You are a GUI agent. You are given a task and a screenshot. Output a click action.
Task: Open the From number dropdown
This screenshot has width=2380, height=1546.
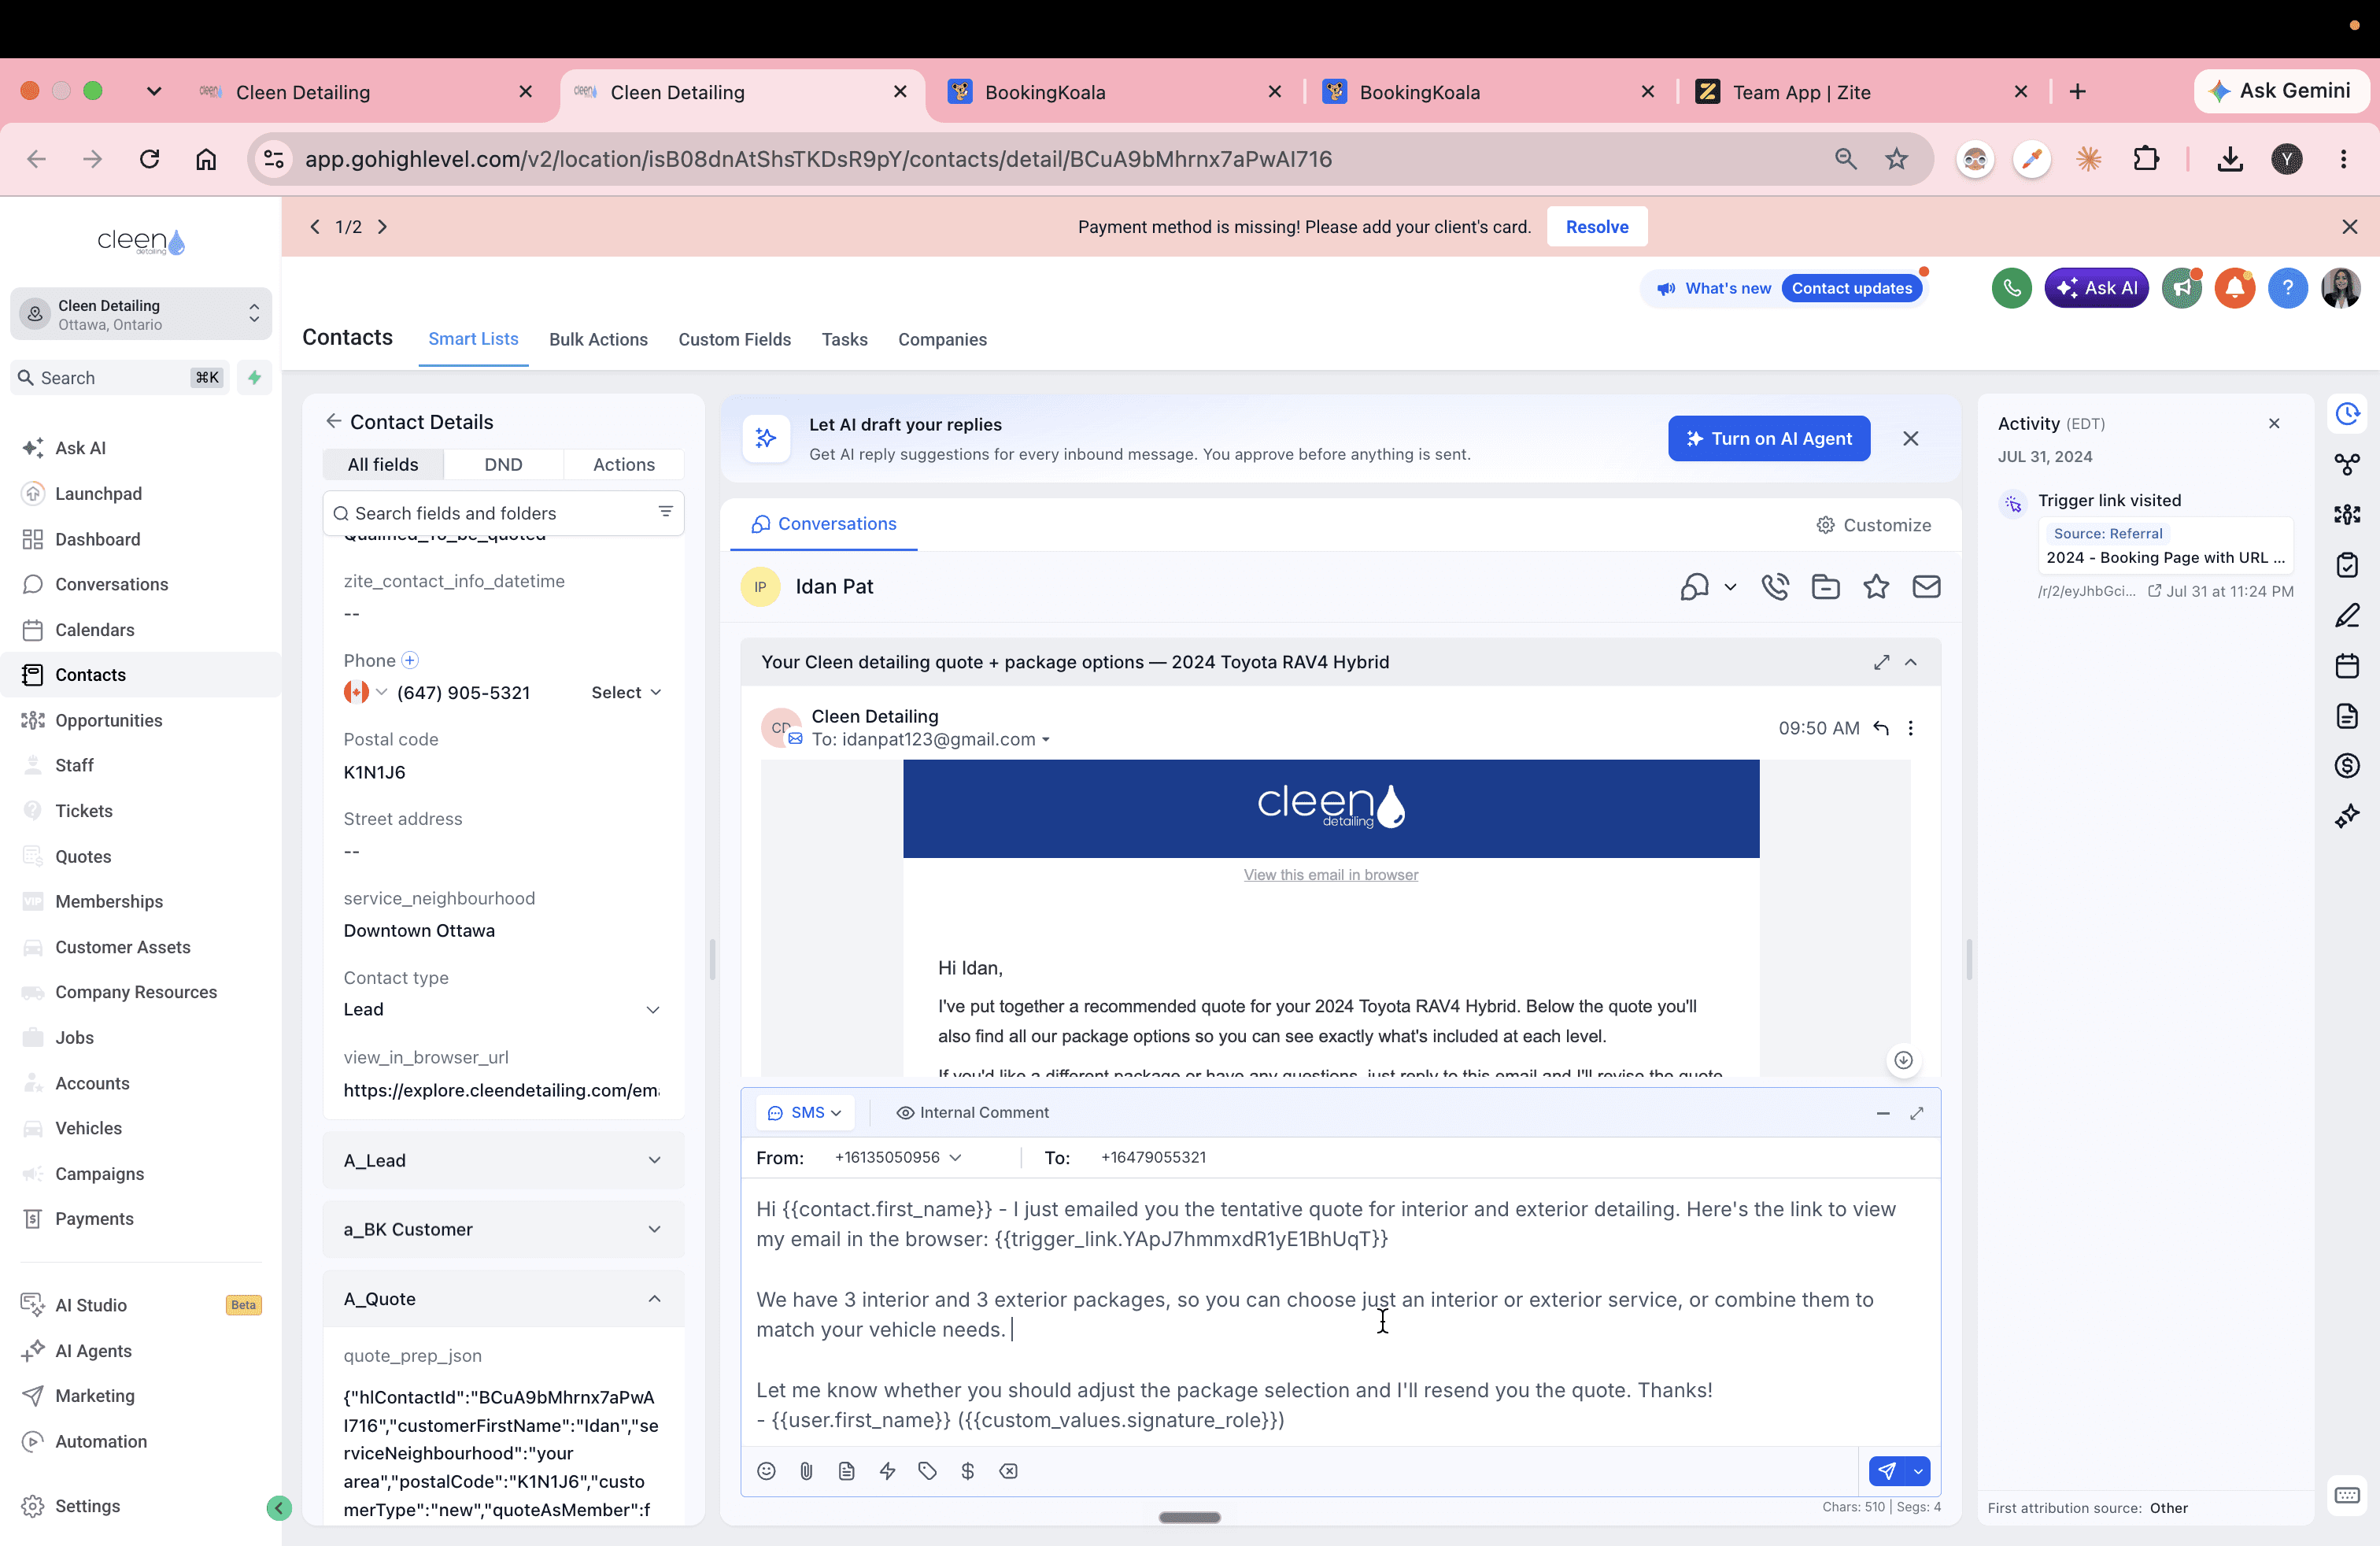898,1157
